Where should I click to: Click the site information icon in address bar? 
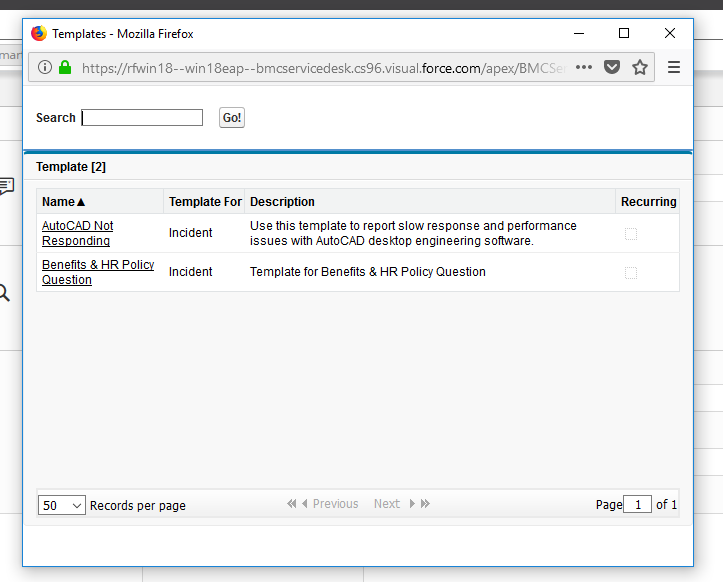(45, 68)
